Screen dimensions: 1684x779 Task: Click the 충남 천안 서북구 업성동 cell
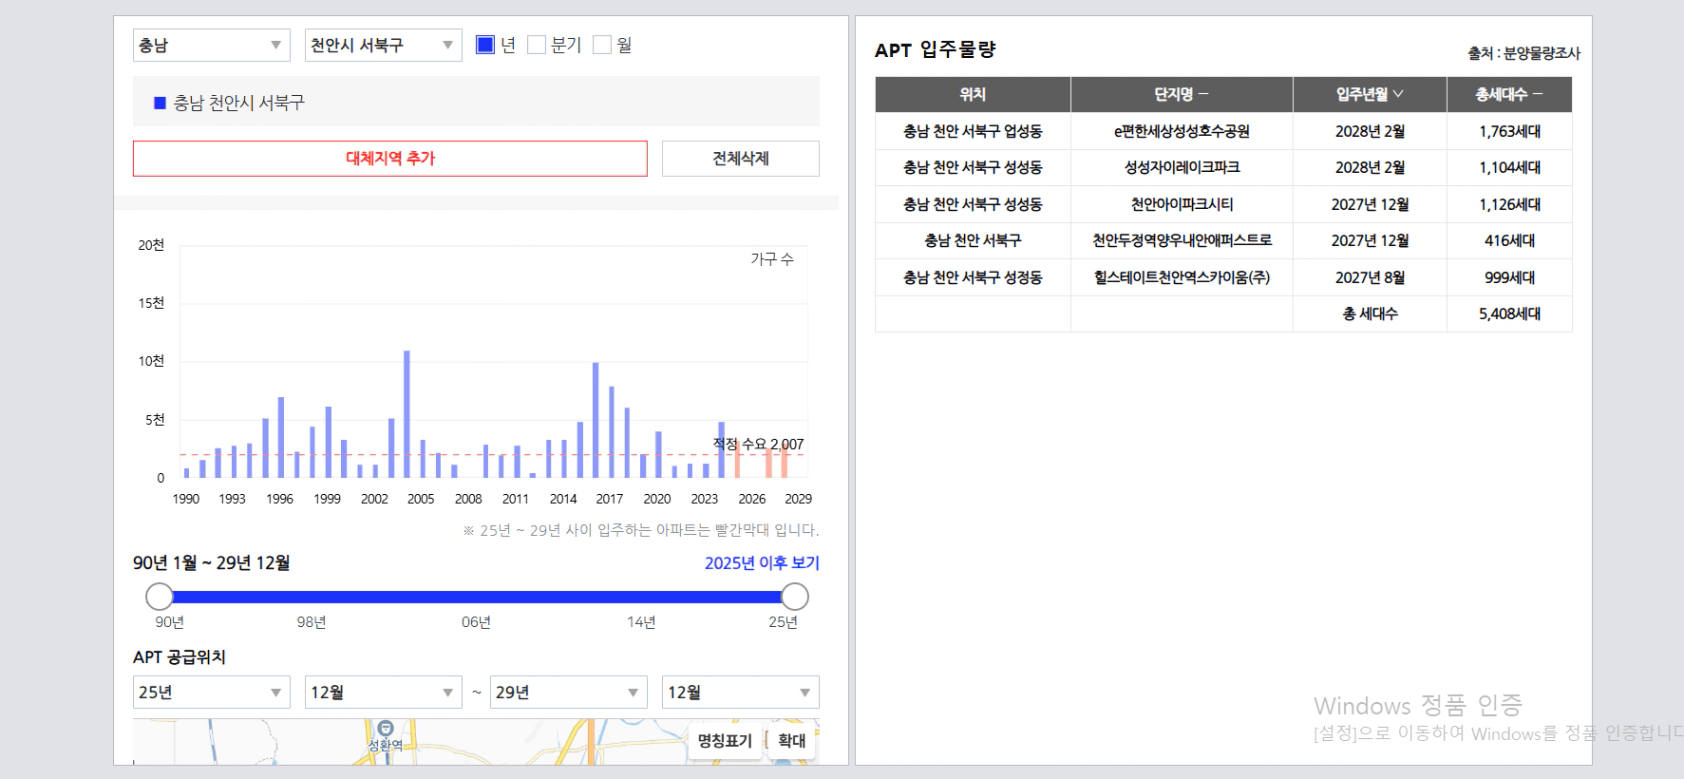click(x=973, y=131)
